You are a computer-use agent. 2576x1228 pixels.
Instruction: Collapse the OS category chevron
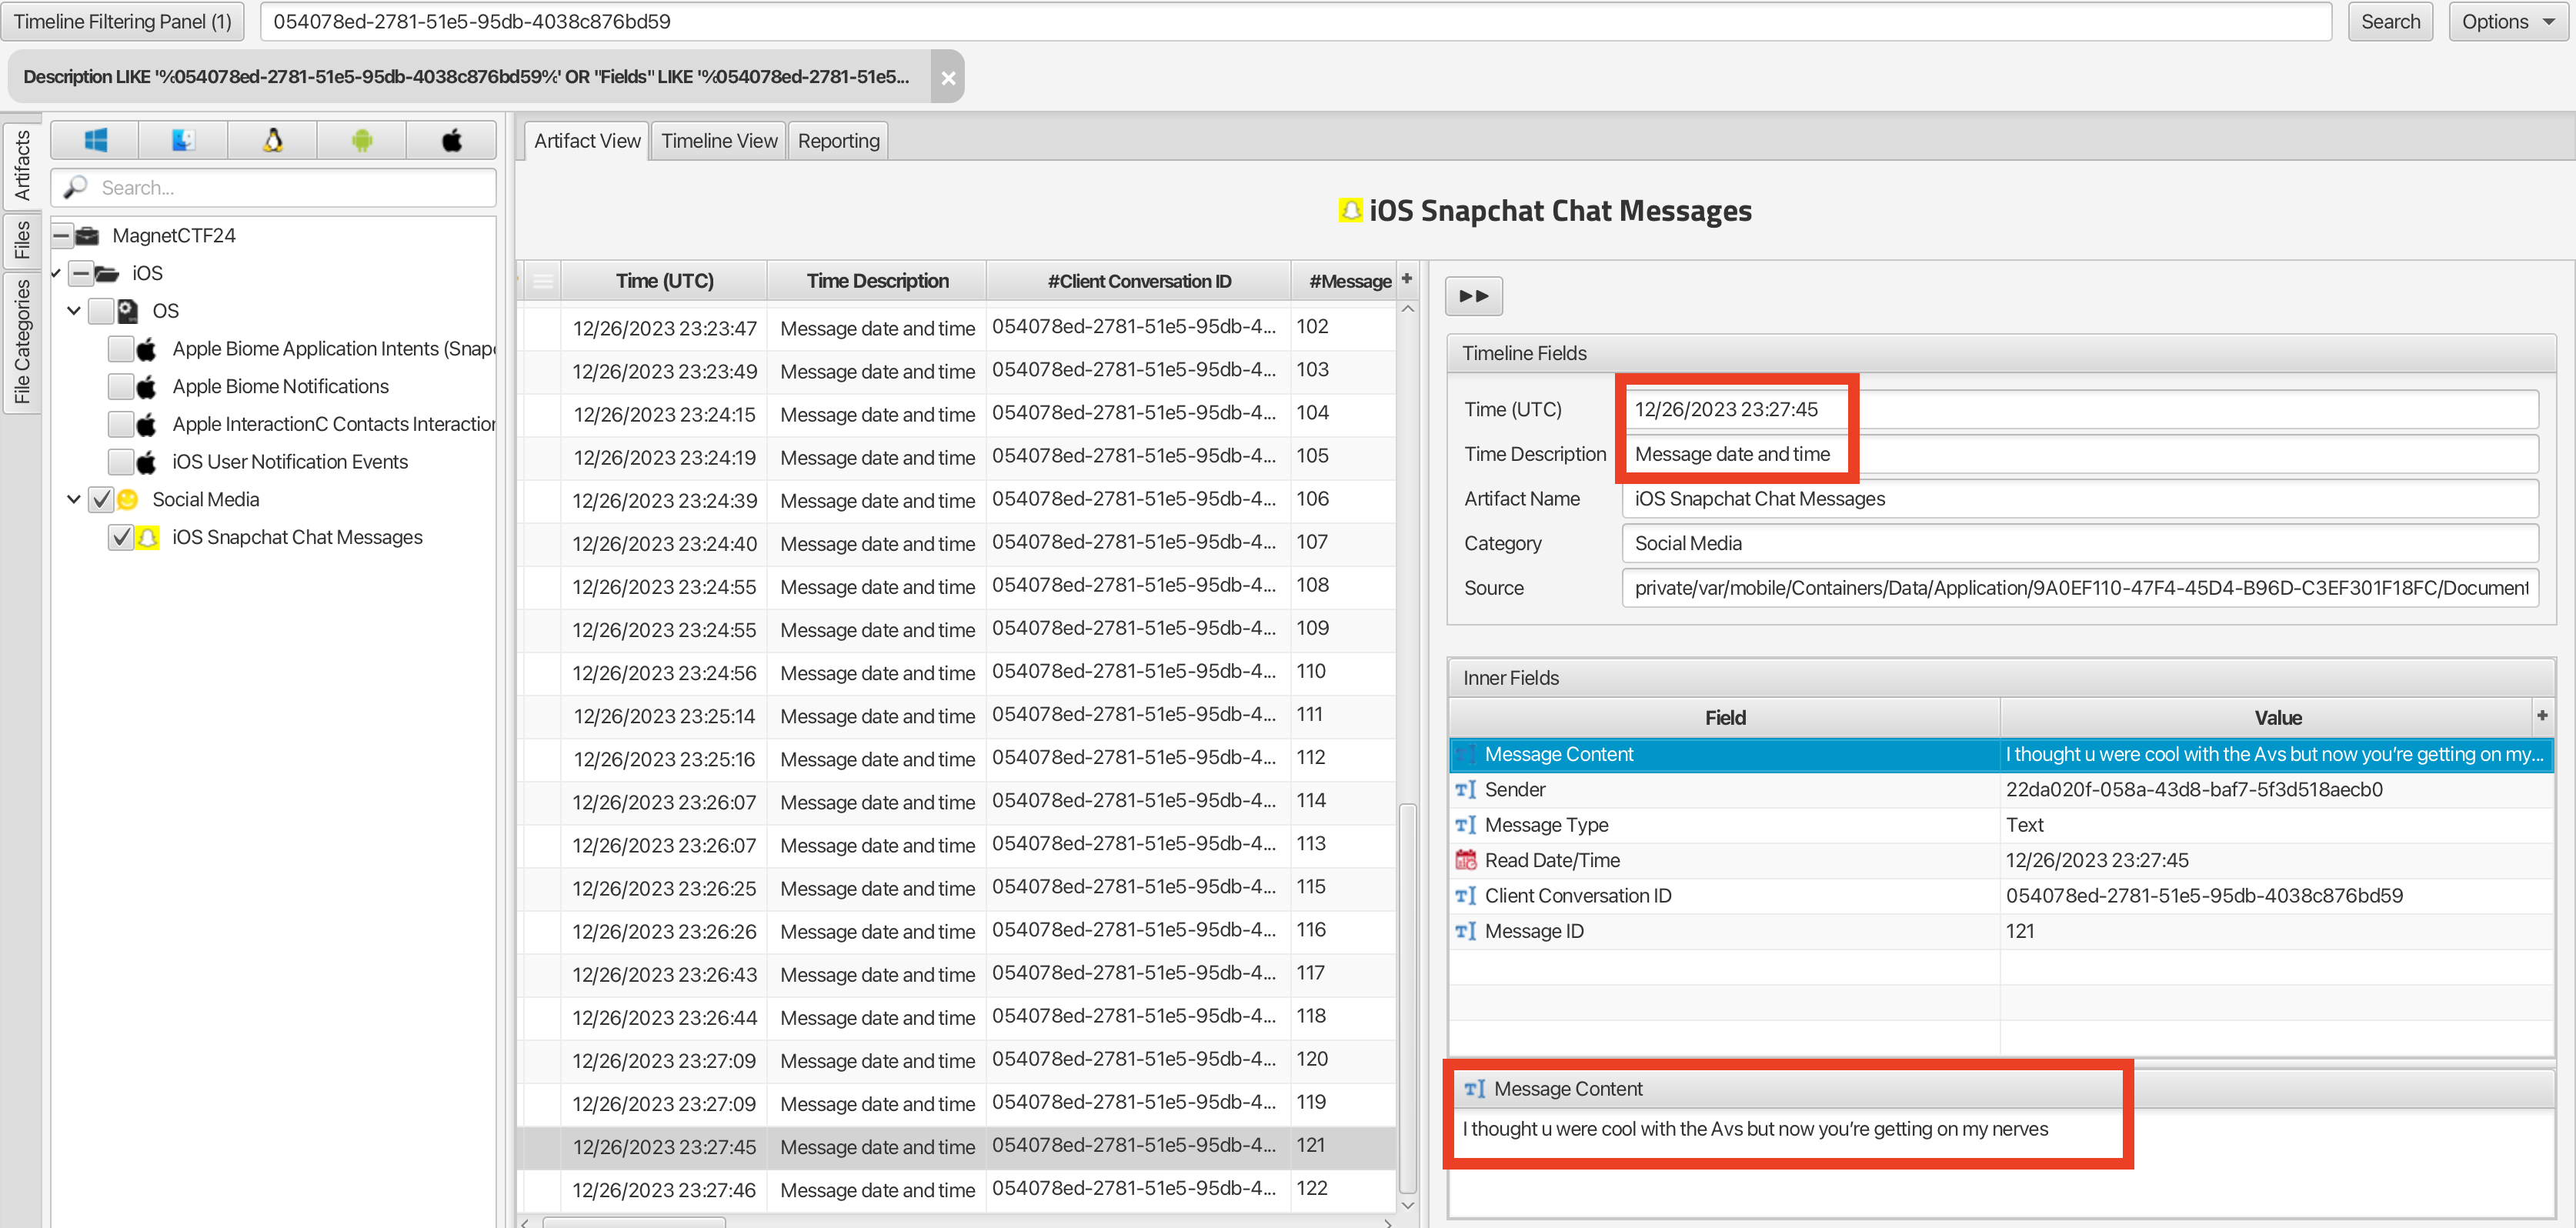(74, 311)
